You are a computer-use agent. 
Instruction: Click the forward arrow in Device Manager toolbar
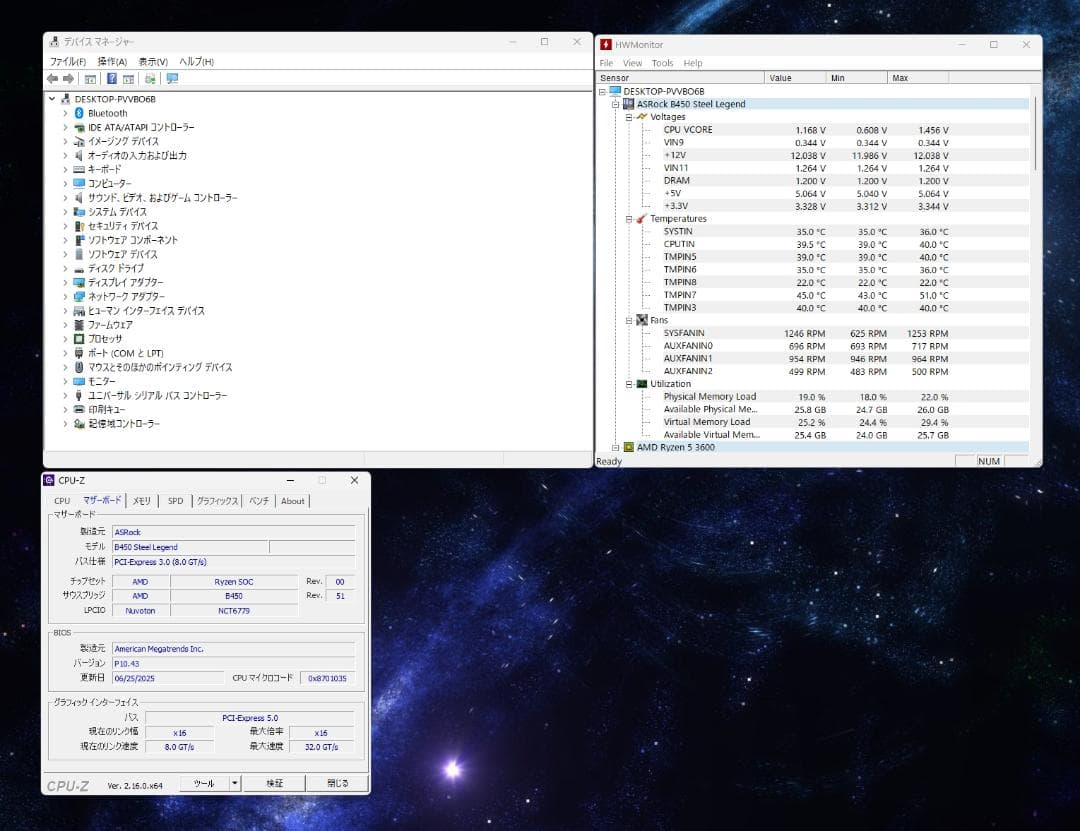click(68, 79)
